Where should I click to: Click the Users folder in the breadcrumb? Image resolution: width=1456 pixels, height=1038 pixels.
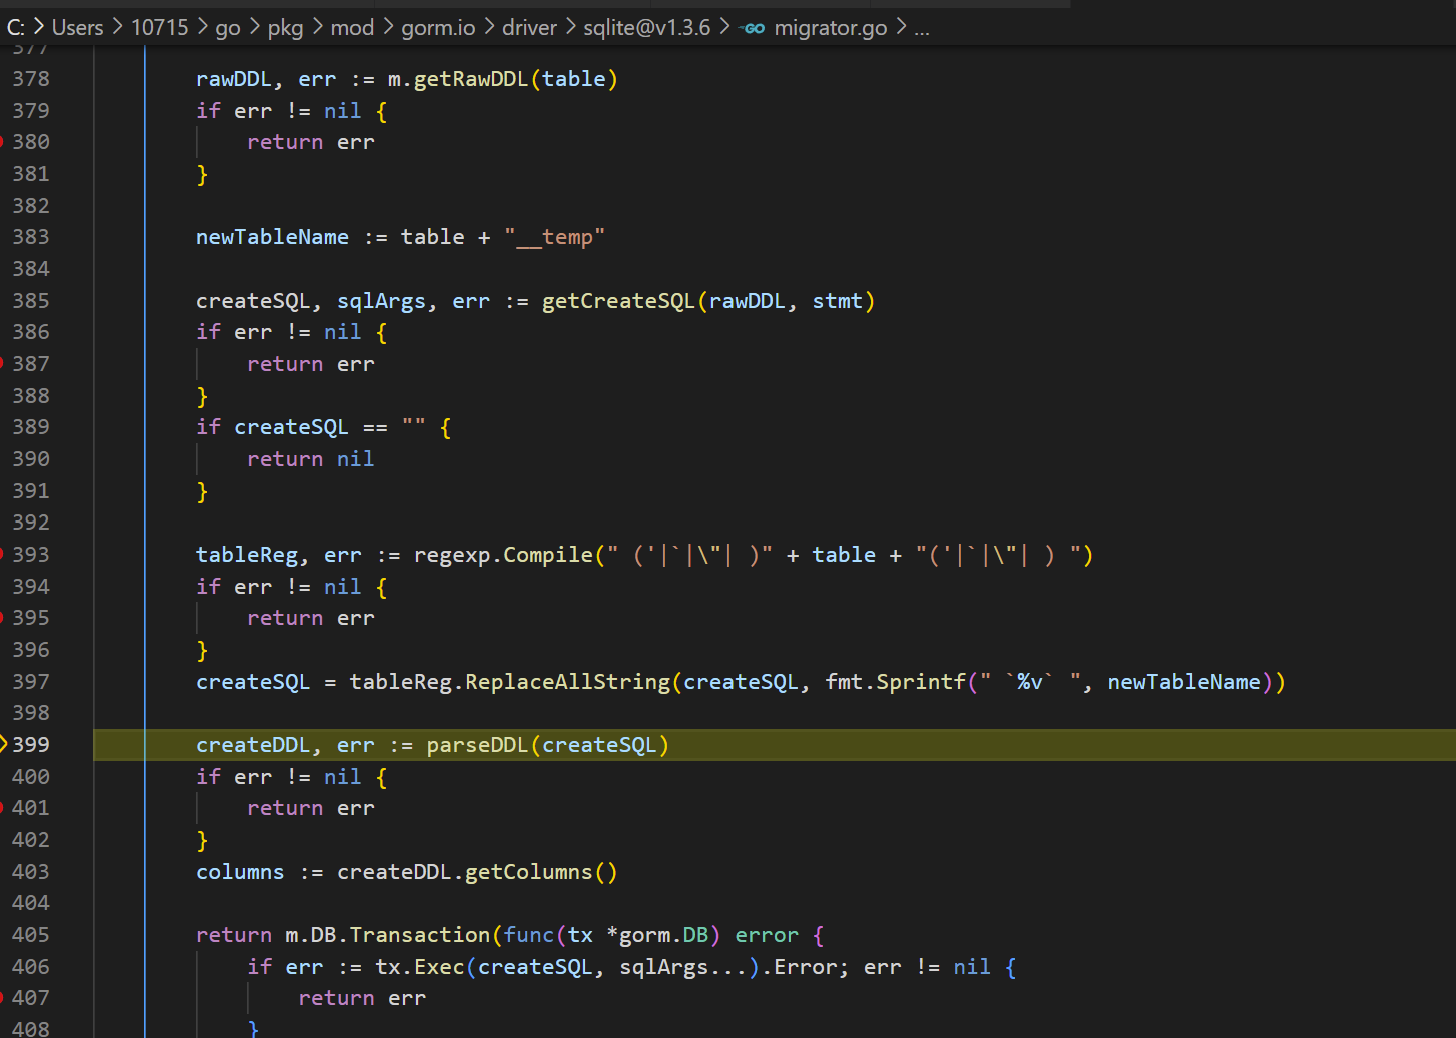point(78,27)
